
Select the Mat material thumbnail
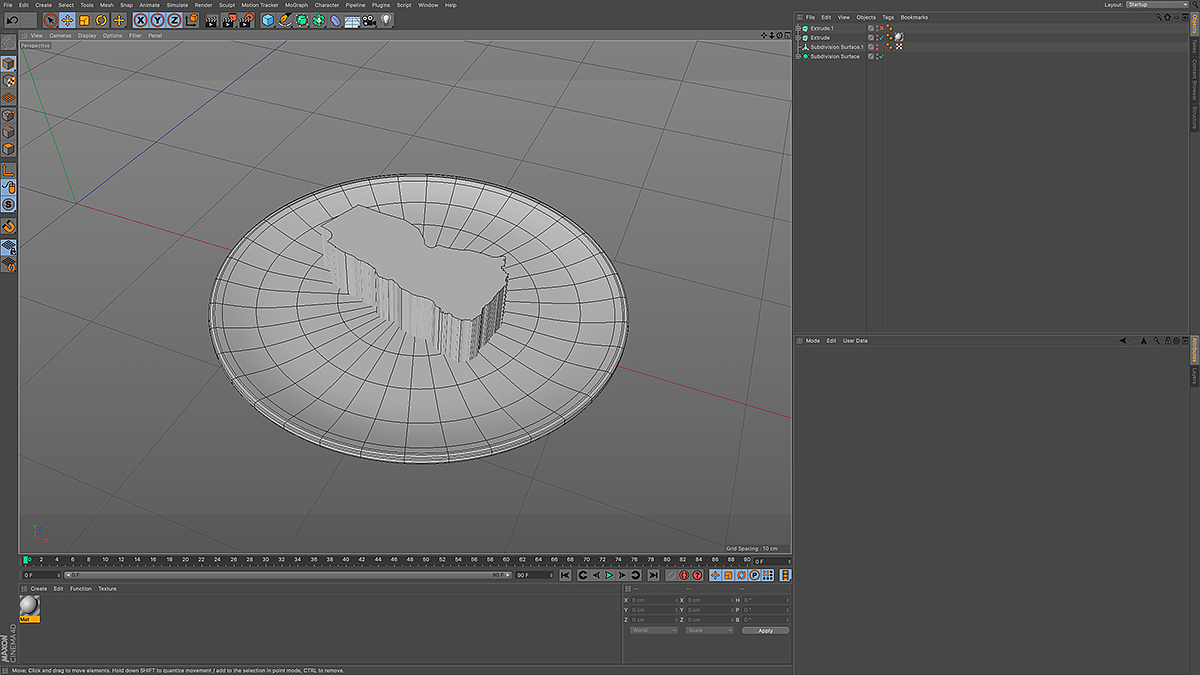tap(29, 606)
